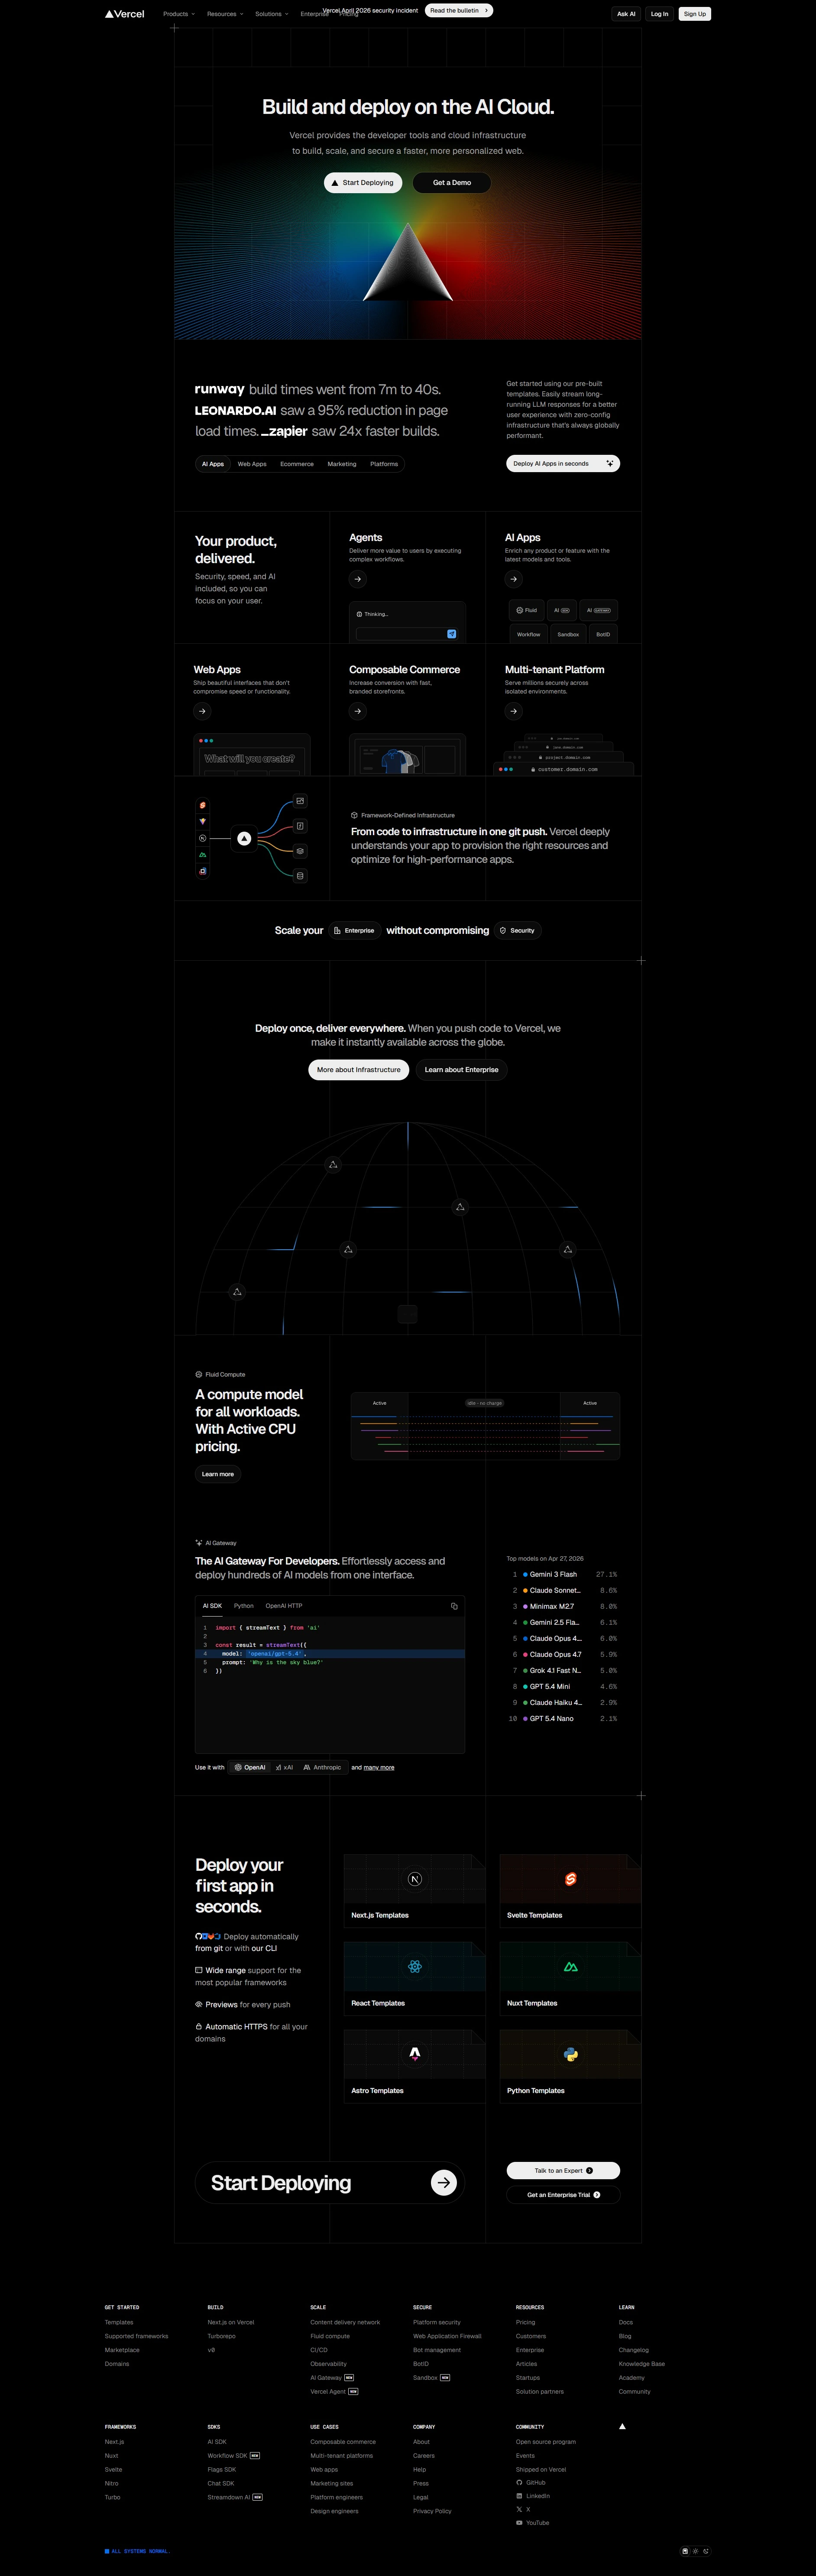Click the footer Vercel triangle logo
816x2576 pixels.
(x=622, y=2426)
